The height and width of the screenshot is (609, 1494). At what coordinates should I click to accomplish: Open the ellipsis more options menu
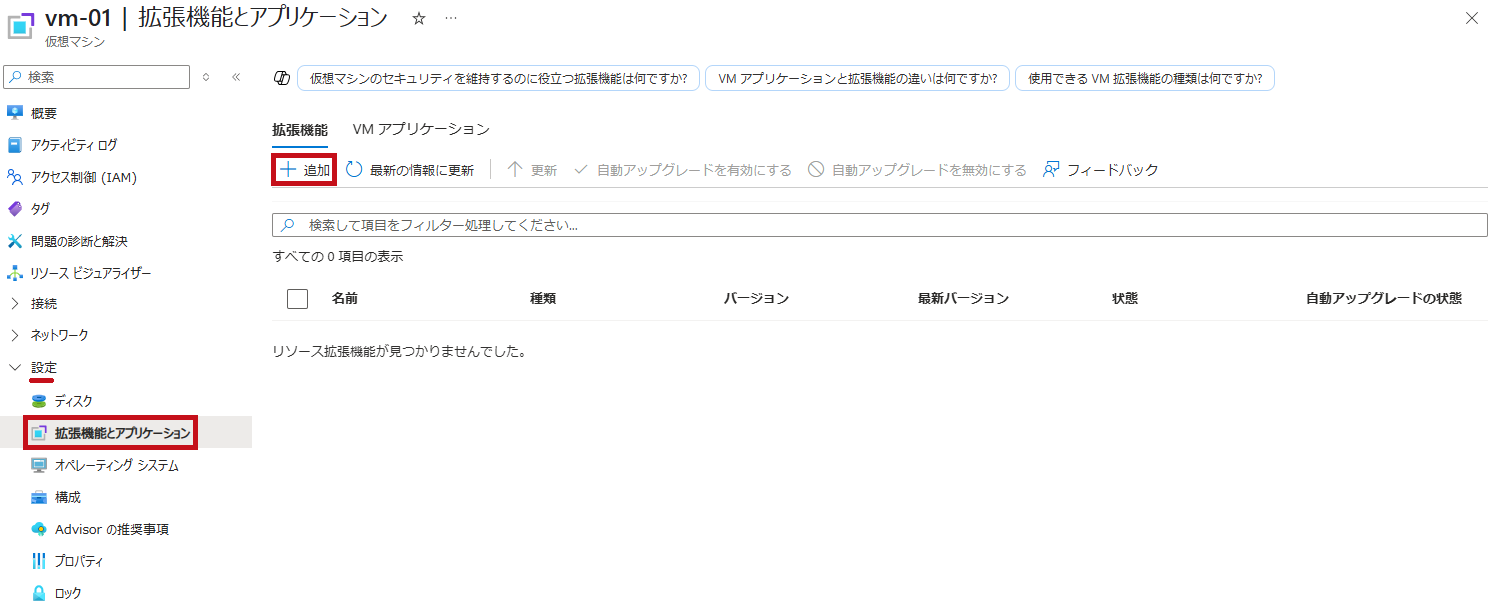(451, 18)
